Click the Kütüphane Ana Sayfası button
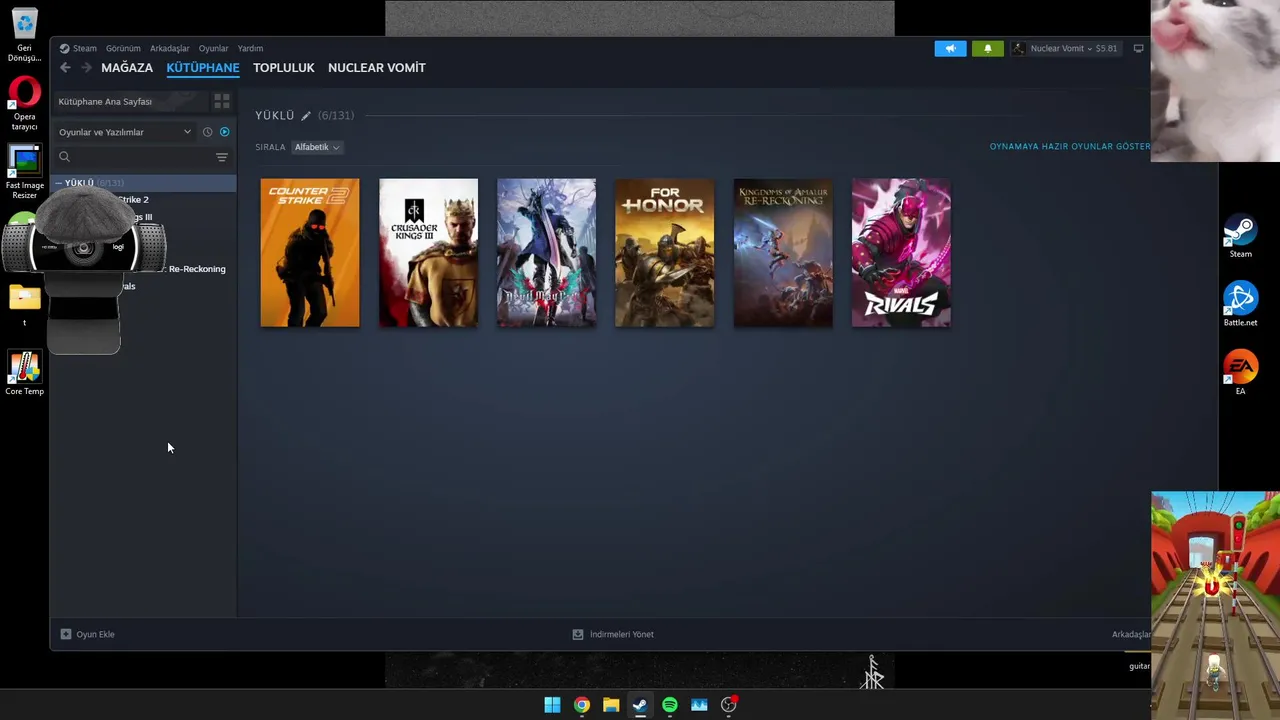The image size is (1280, 720). [x=130, y=101]
